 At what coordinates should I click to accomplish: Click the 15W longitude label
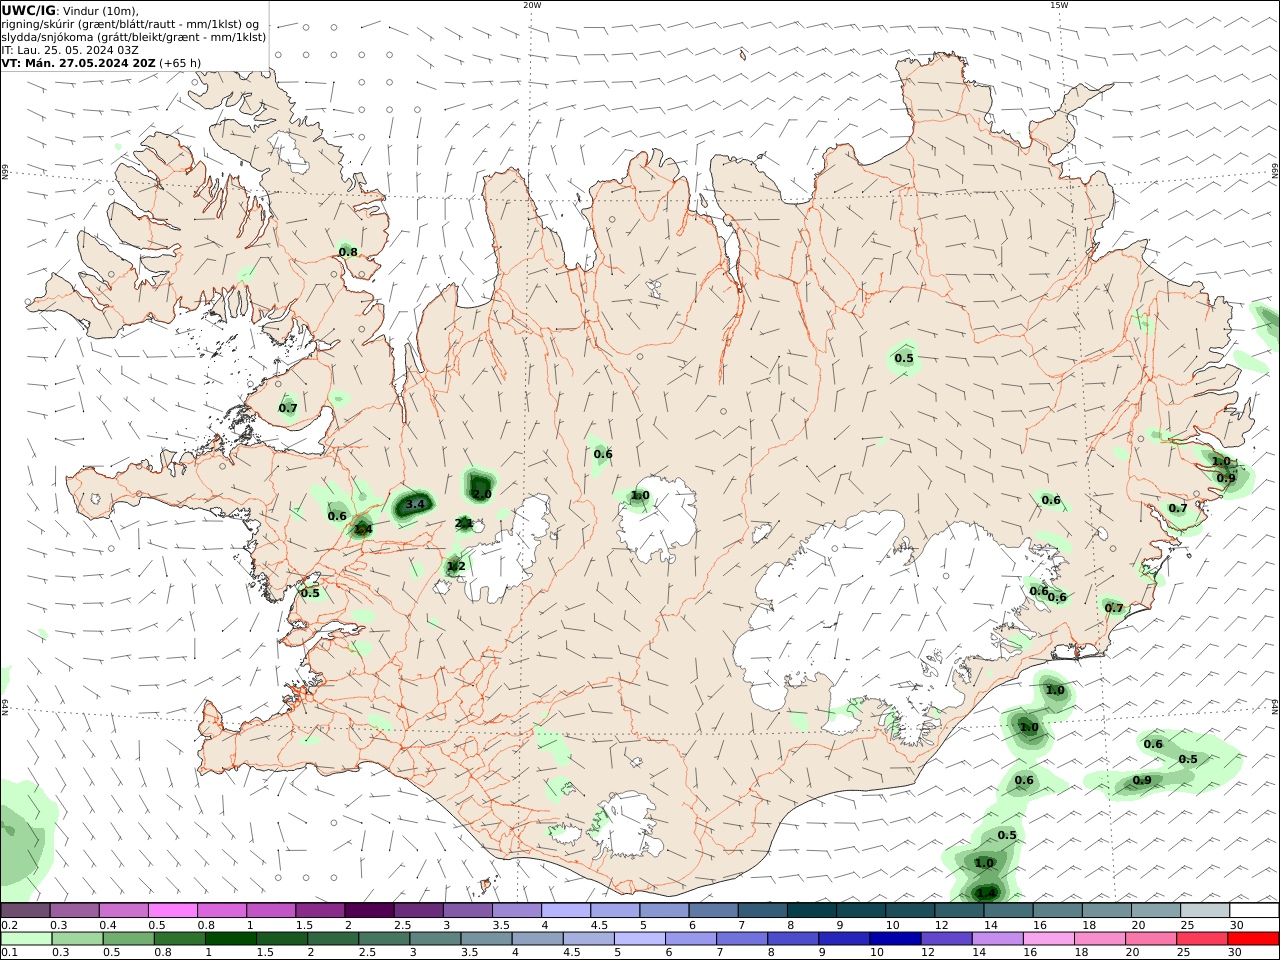click(x=1059, y=5)
